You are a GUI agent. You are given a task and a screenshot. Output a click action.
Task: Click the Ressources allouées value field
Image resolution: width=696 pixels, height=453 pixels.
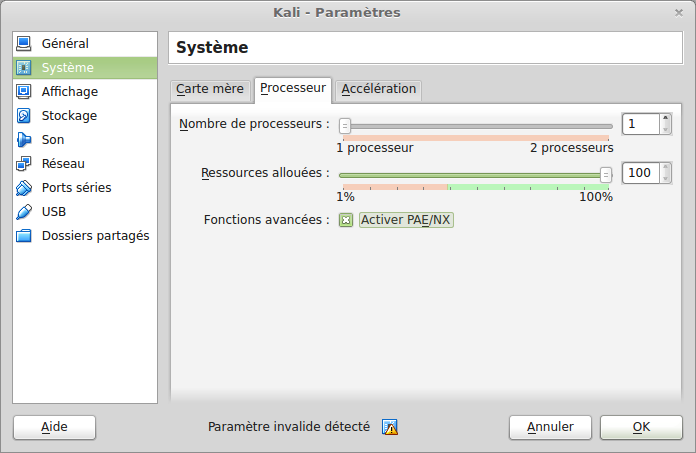coord(640,173)
